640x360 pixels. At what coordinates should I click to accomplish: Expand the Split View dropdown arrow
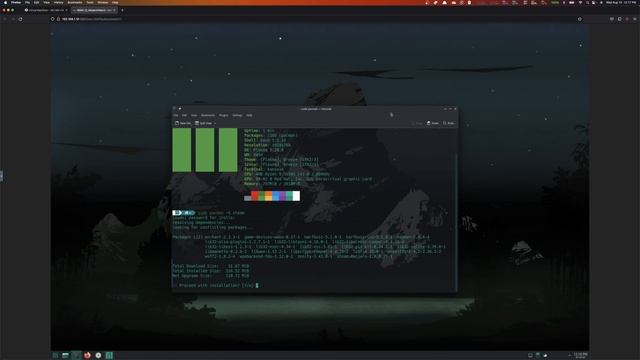coord(215,123)
